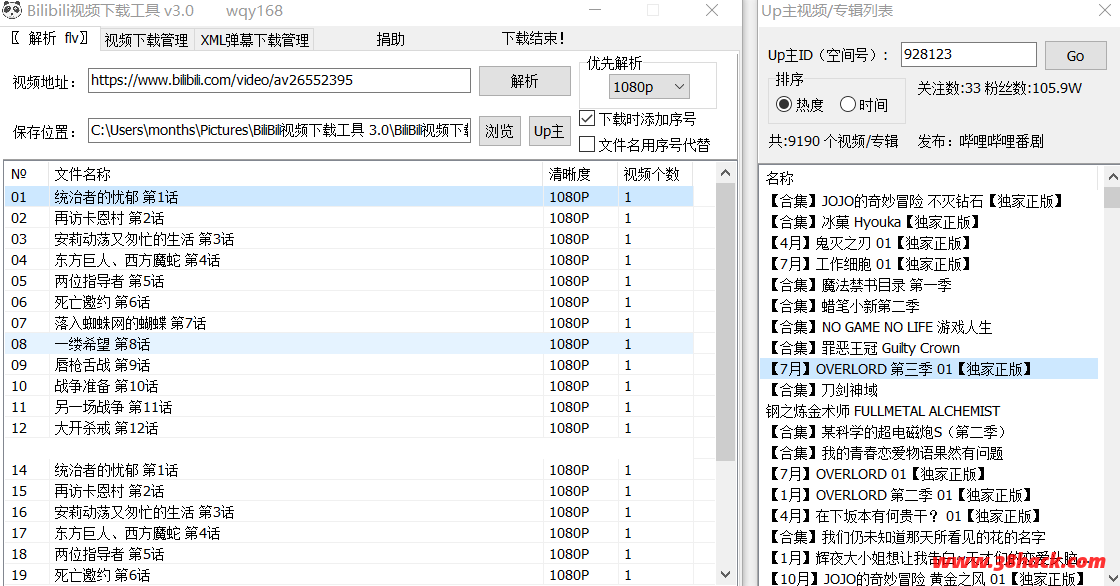Click the 视频个数 column header
Viewport: 1120px width, 586px height.
point(656,174)
